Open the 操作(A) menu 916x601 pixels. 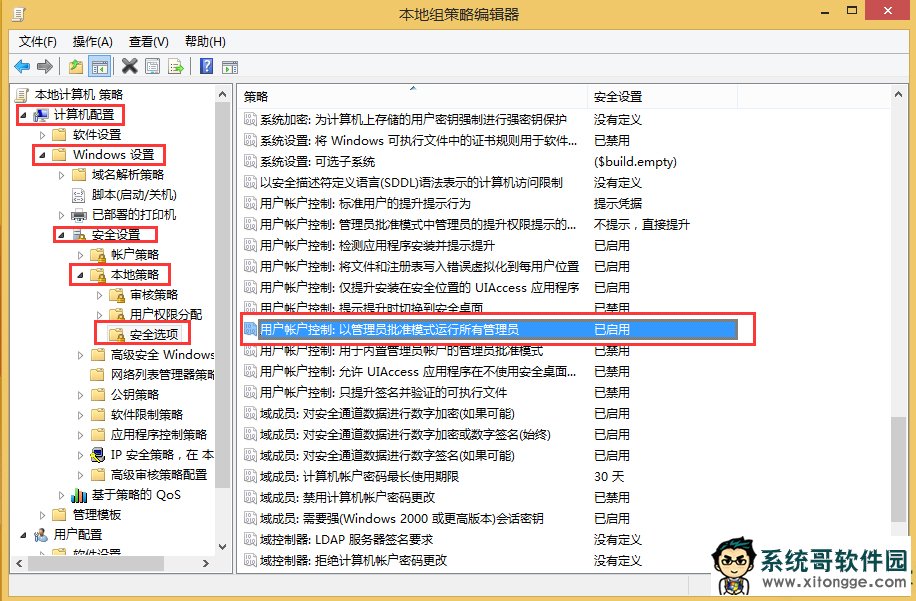tap(92, 41)
